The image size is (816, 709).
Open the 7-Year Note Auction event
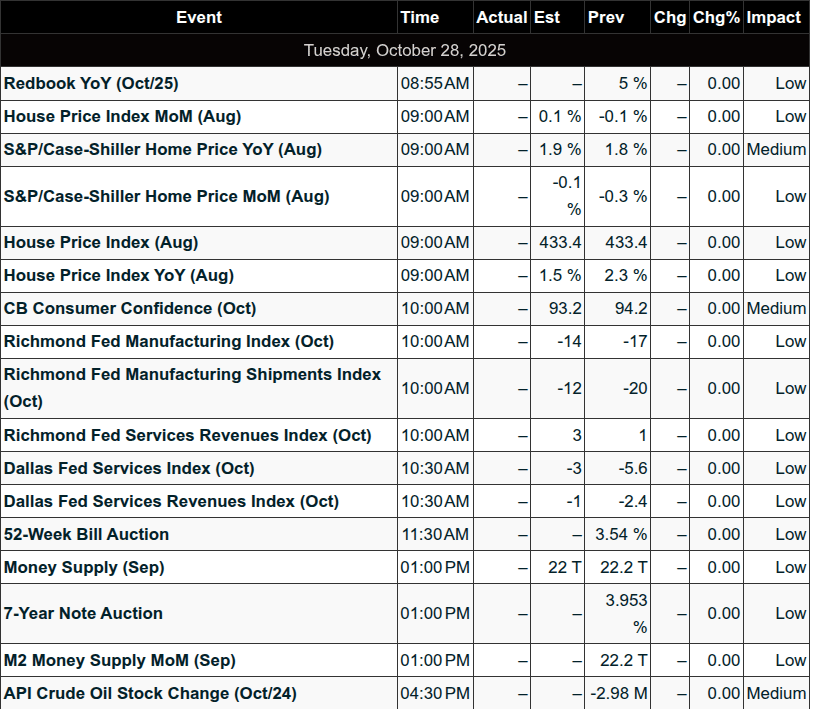pos(83,614)
